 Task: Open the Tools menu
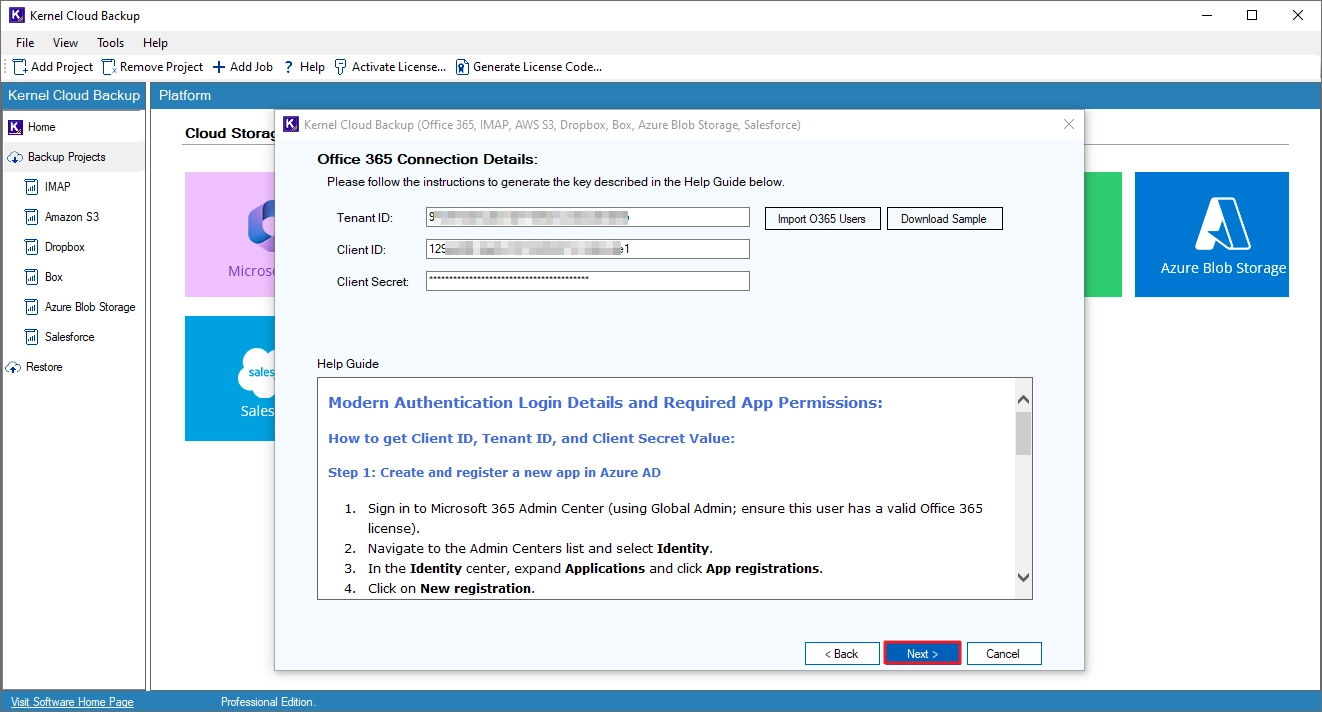tap(111, 43)
